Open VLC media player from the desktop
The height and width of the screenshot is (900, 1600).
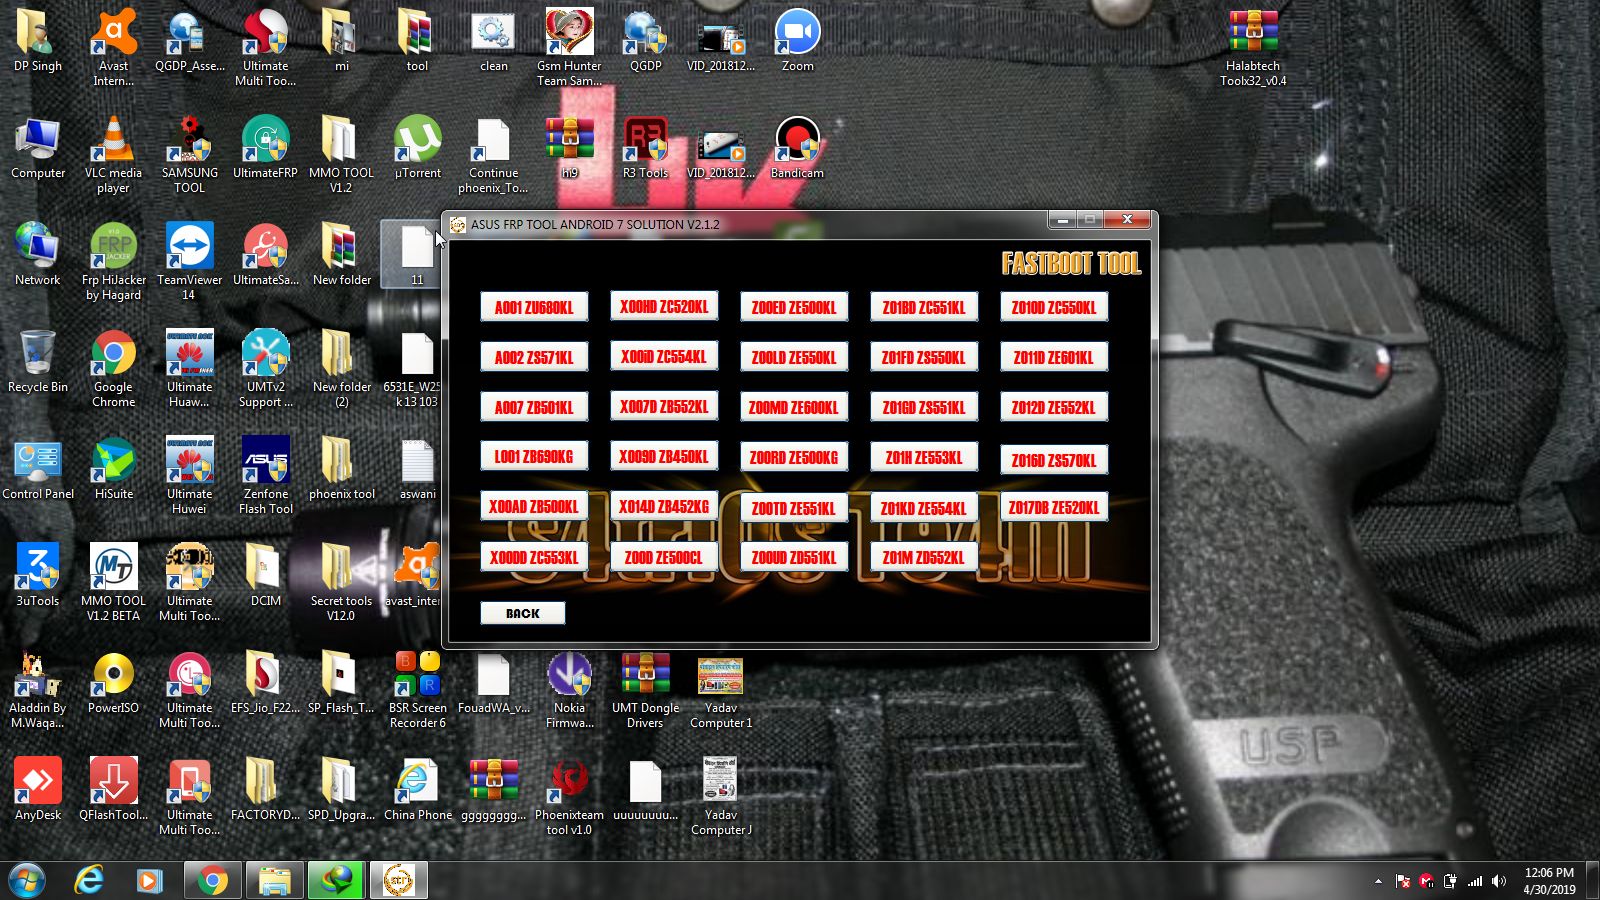(113, 140)
